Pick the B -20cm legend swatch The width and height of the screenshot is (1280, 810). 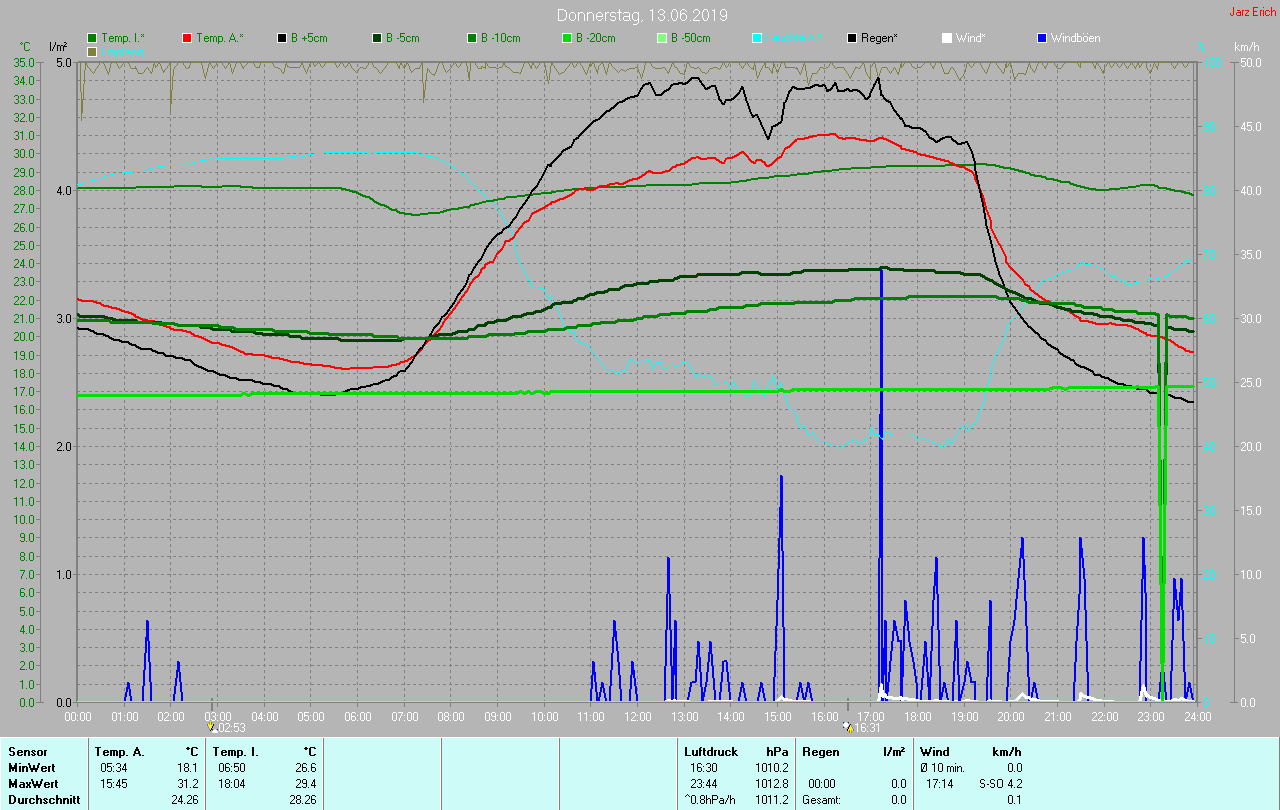pyautogui.click(x=566, y=38)
